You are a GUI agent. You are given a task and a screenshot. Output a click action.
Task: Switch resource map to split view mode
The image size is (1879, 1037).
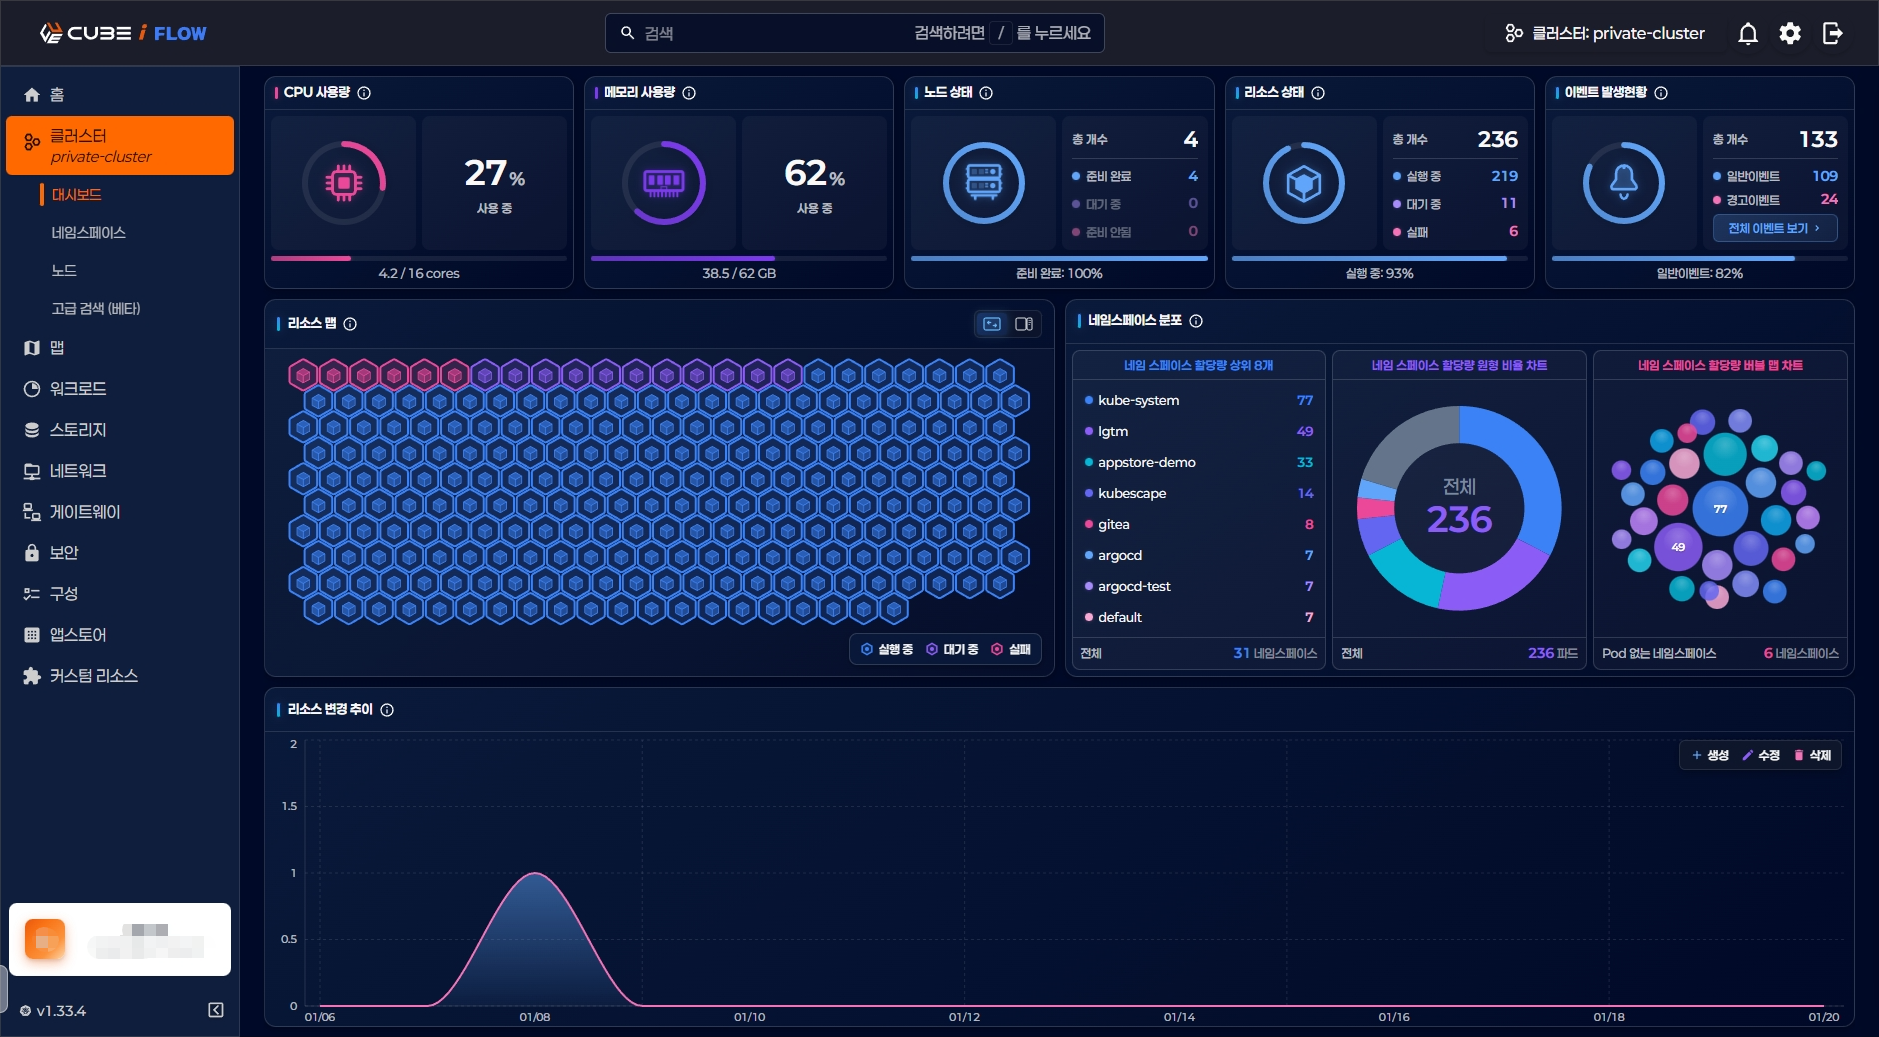tap(1024, 324)
